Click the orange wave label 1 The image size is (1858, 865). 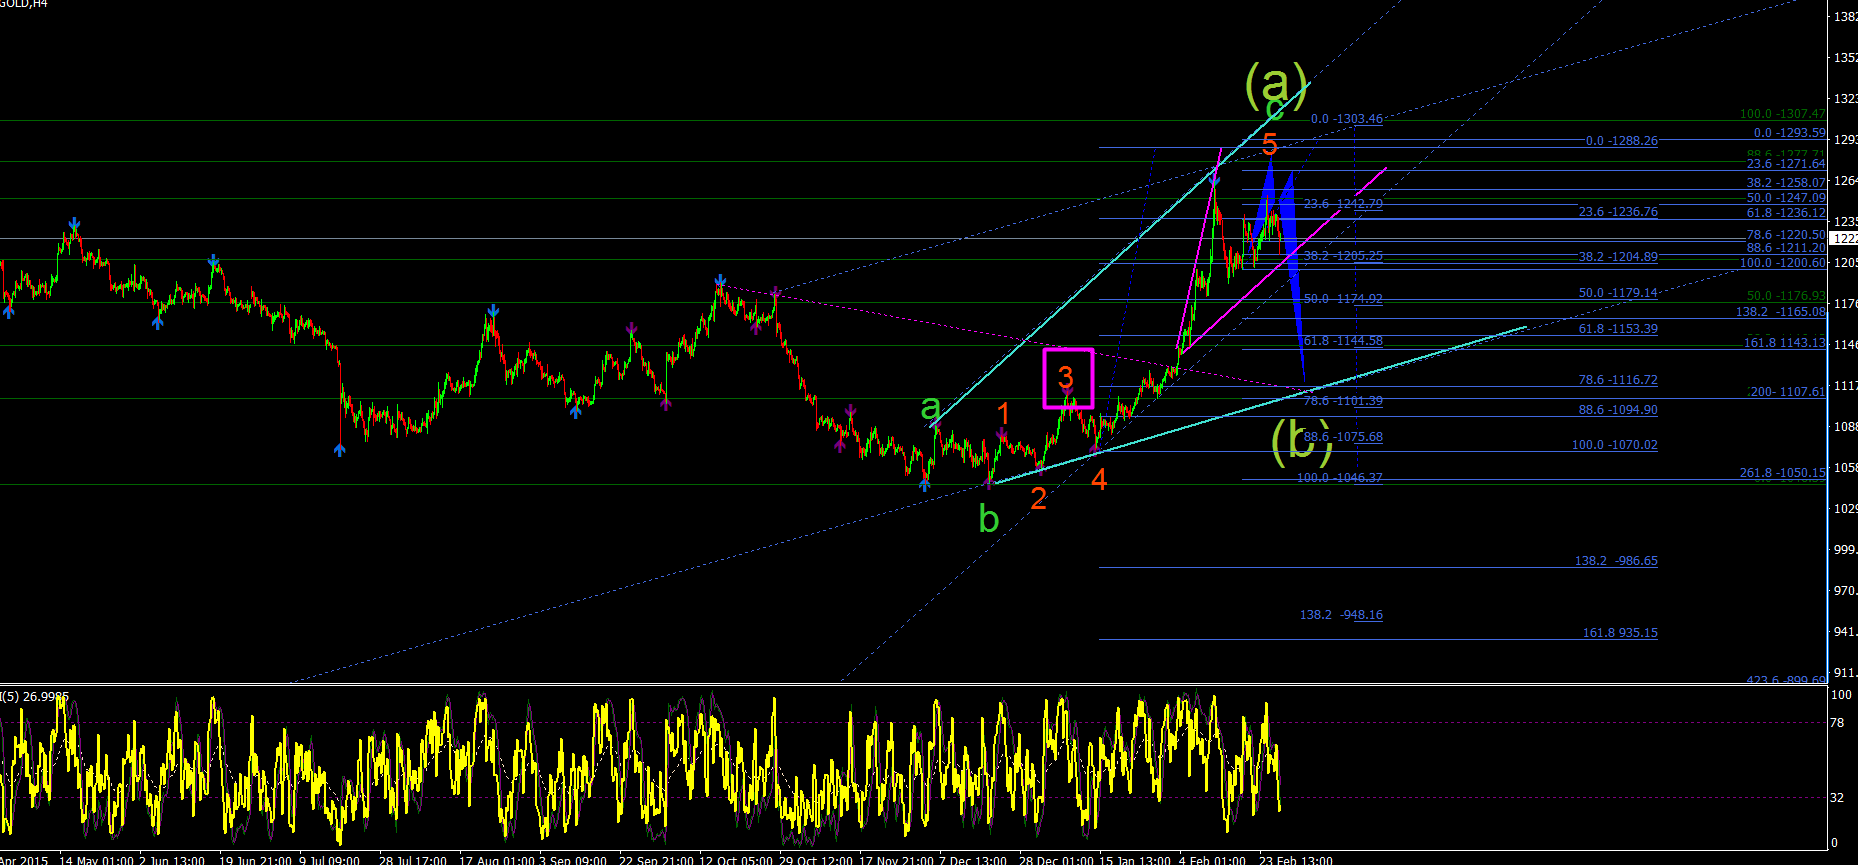[1004, 414]
